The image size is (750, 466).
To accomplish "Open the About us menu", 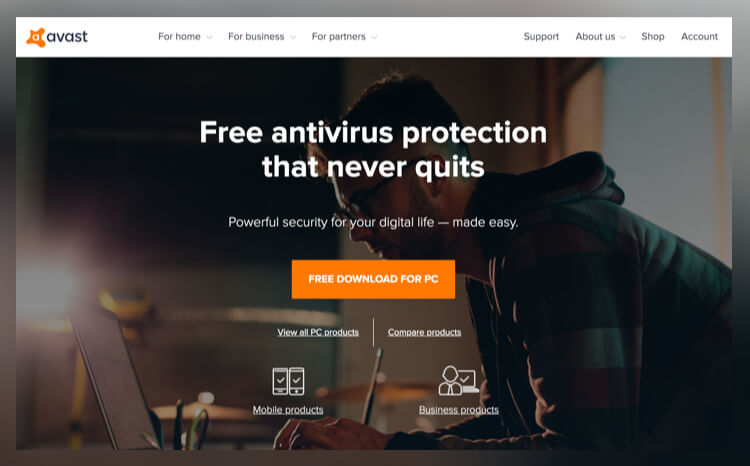I will pos(595,36).
